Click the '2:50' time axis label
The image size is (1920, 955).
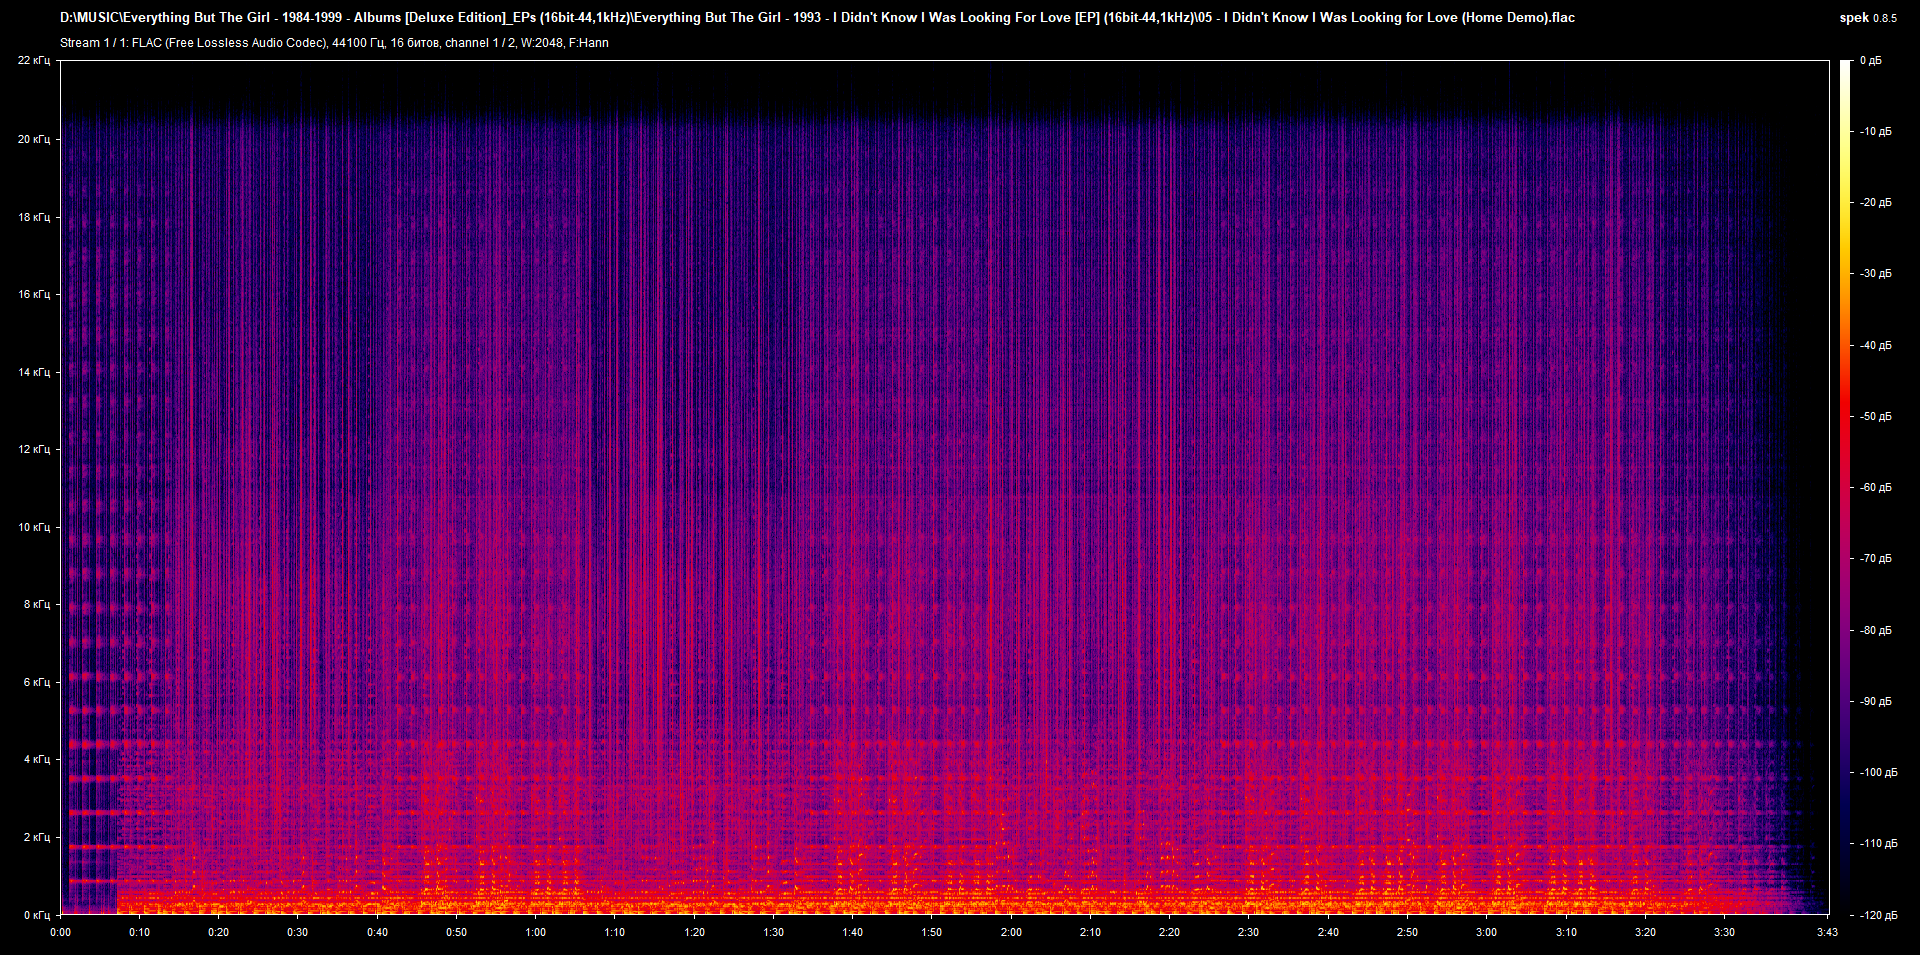(1407, 932)
